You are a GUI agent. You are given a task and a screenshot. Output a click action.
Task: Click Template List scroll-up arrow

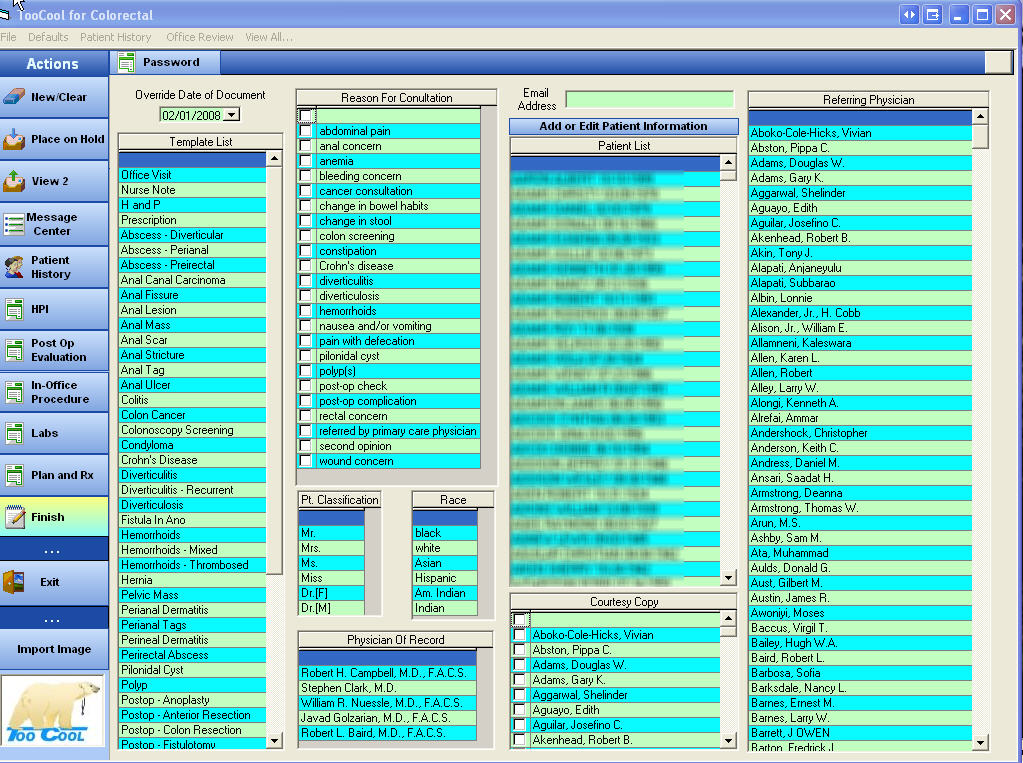coord(275,159)
